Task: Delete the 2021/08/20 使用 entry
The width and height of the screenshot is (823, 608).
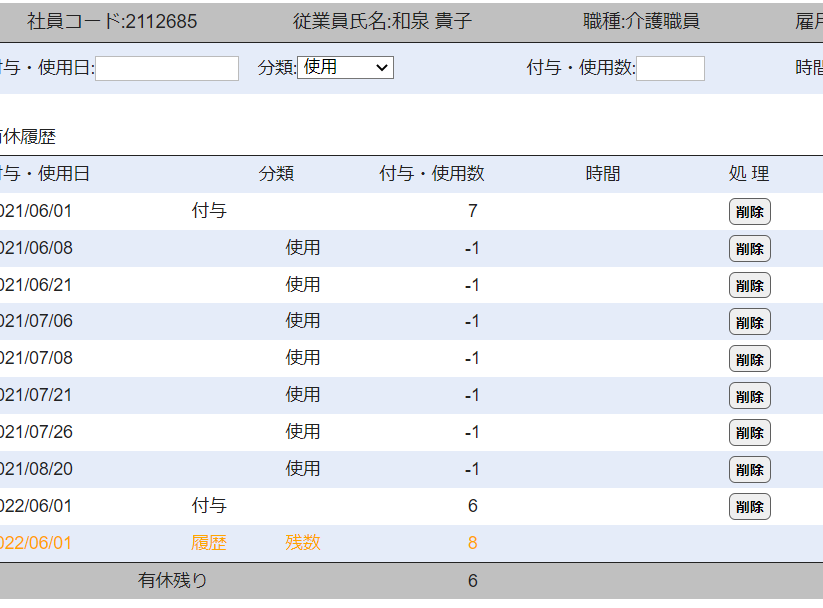Action: pyautogui.click(x=749, y=470)
